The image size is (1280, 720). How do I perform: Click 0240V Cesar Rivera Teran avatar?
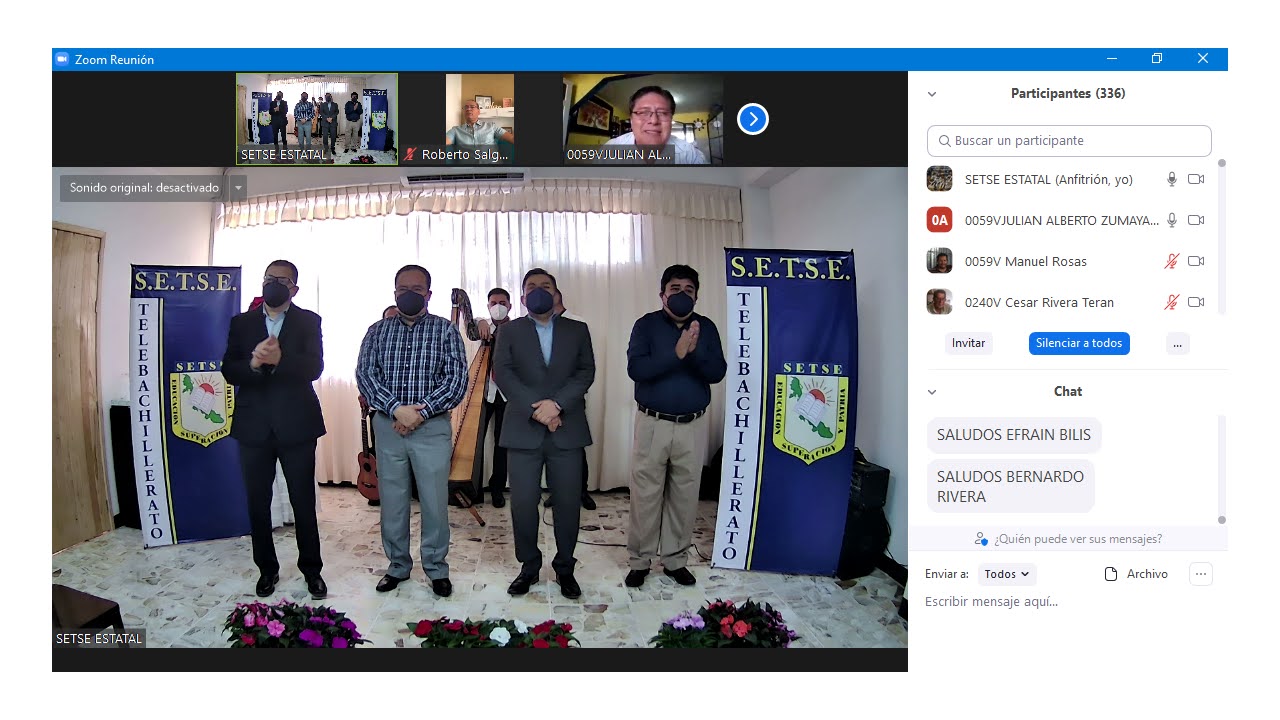click(x=939, y=302)
